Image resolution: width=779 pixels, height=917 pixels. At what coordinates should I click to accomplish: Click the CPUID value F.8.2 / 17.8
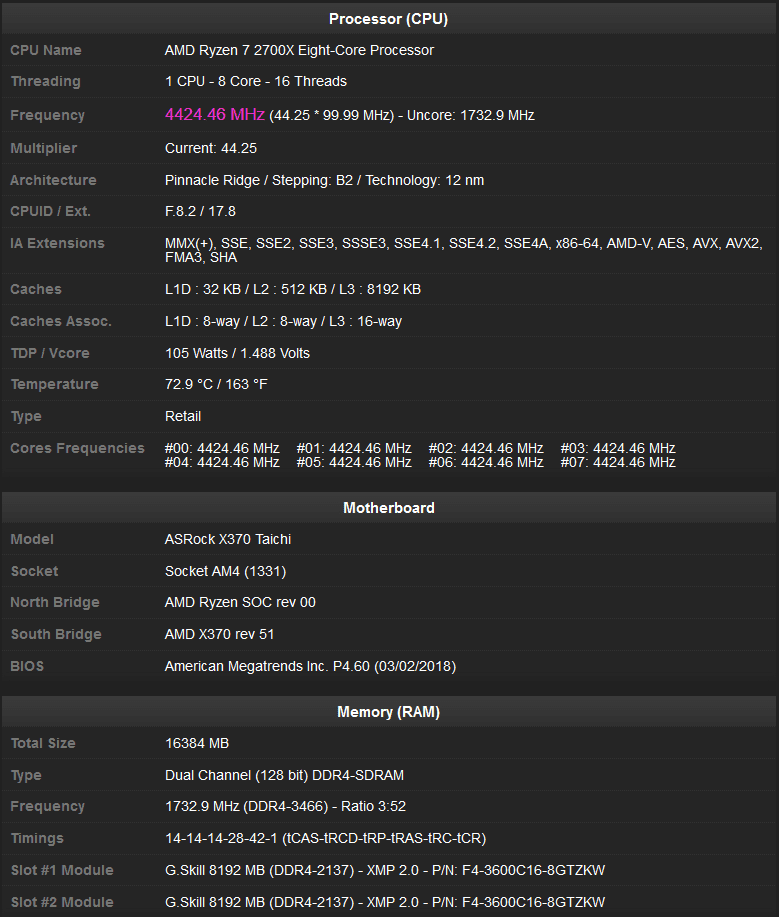[200, 211]
